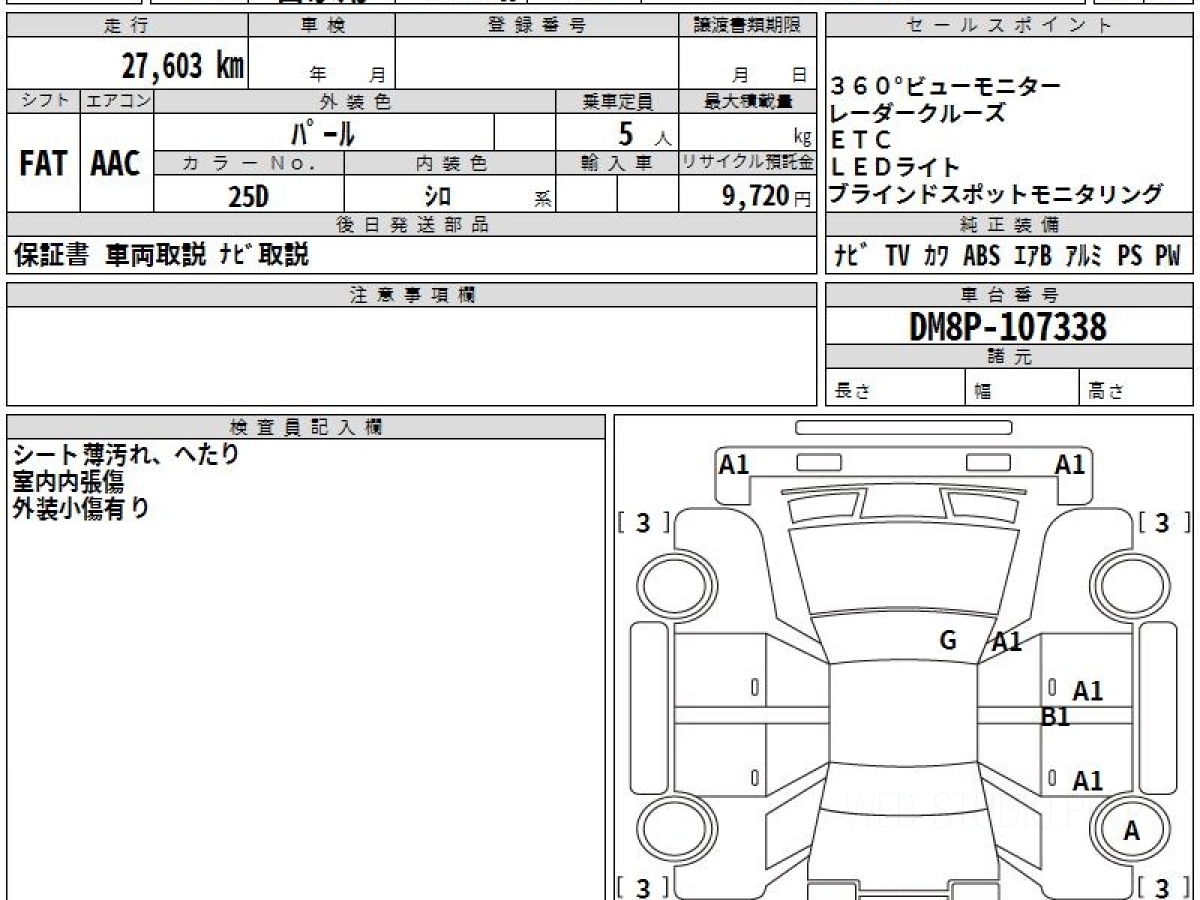Click the G mark on the windshield diagram
This screenshot has width=1200, height=900.
pos(948,640)
